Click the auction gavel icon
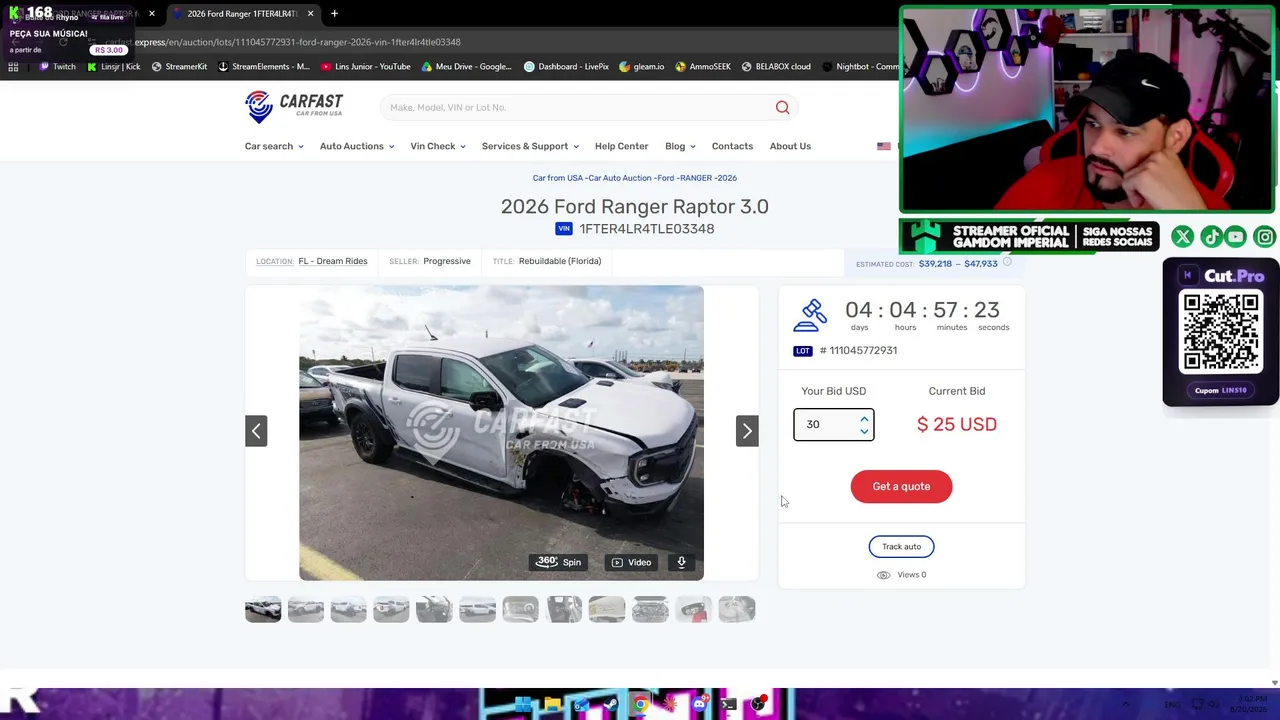 click(810, 315)
